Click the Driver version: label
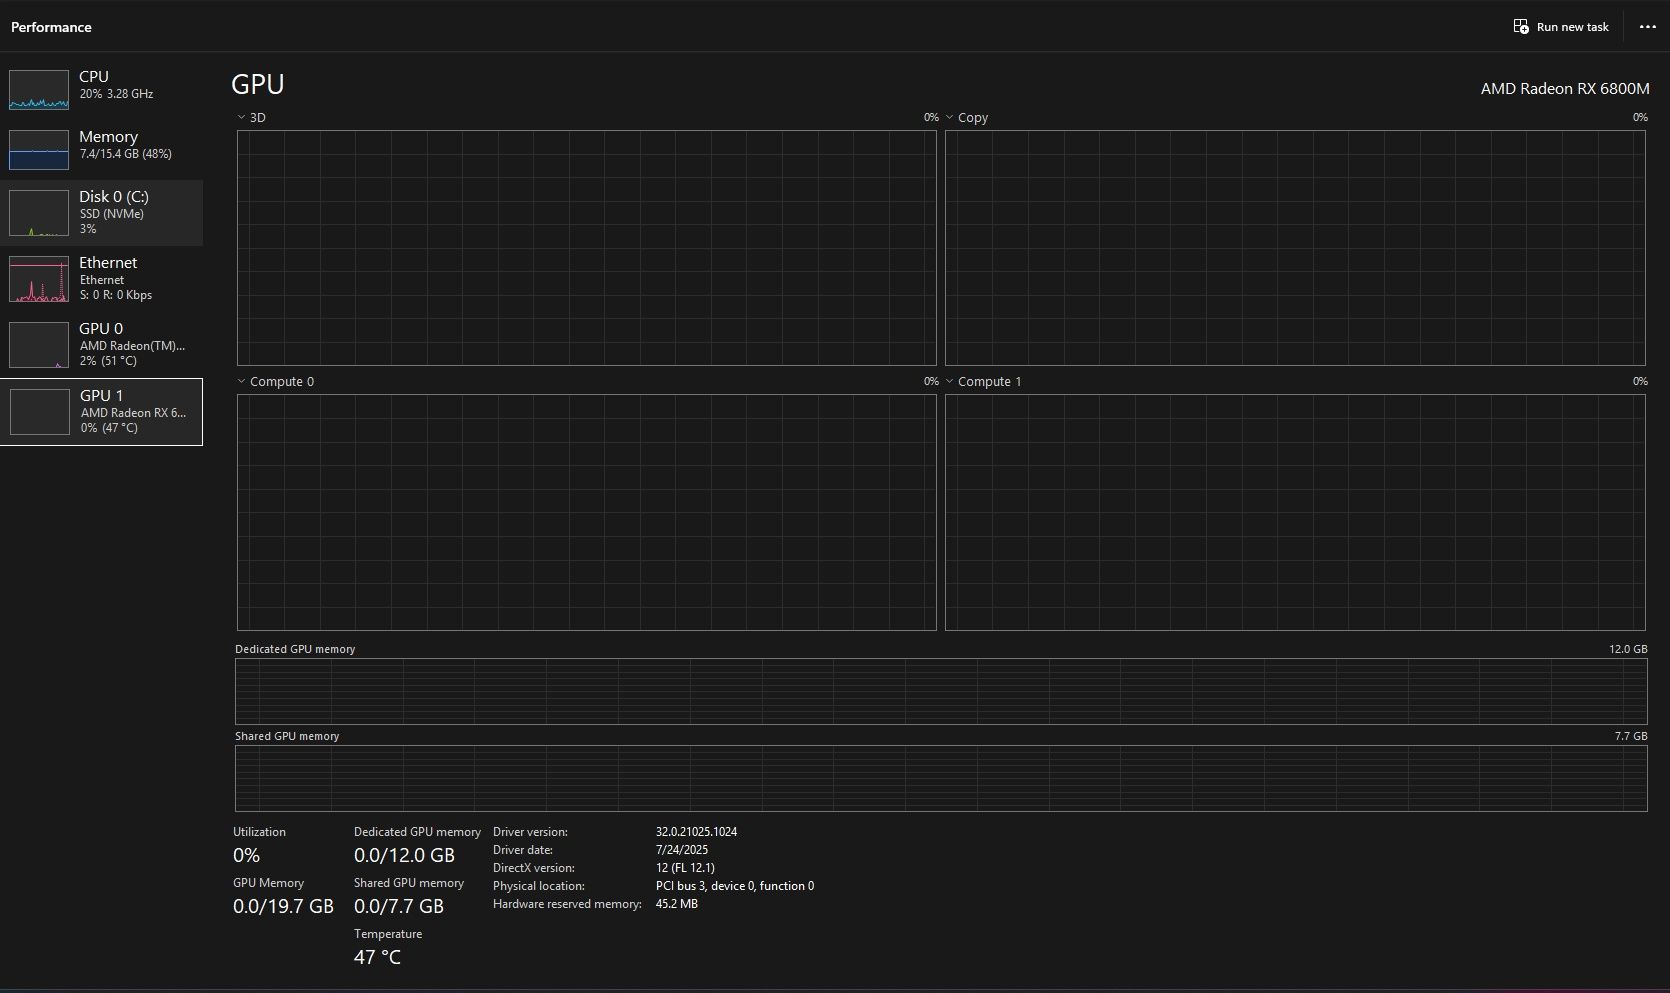Screen dimensions: 1670x993 [530, 832]
